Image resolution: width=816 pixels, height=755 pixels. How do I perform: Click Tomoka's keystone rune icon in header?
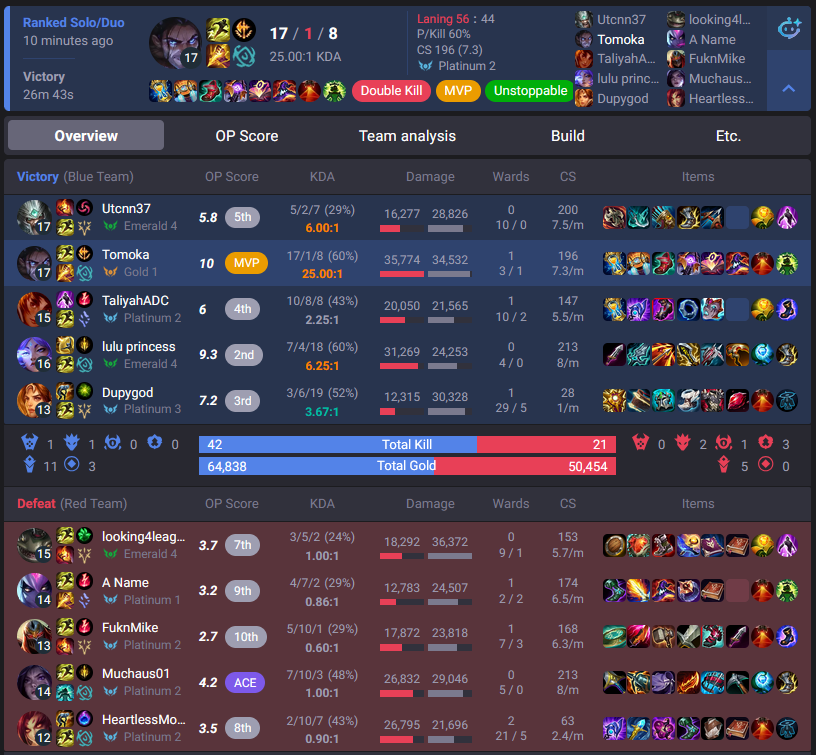tap(244, 30)
